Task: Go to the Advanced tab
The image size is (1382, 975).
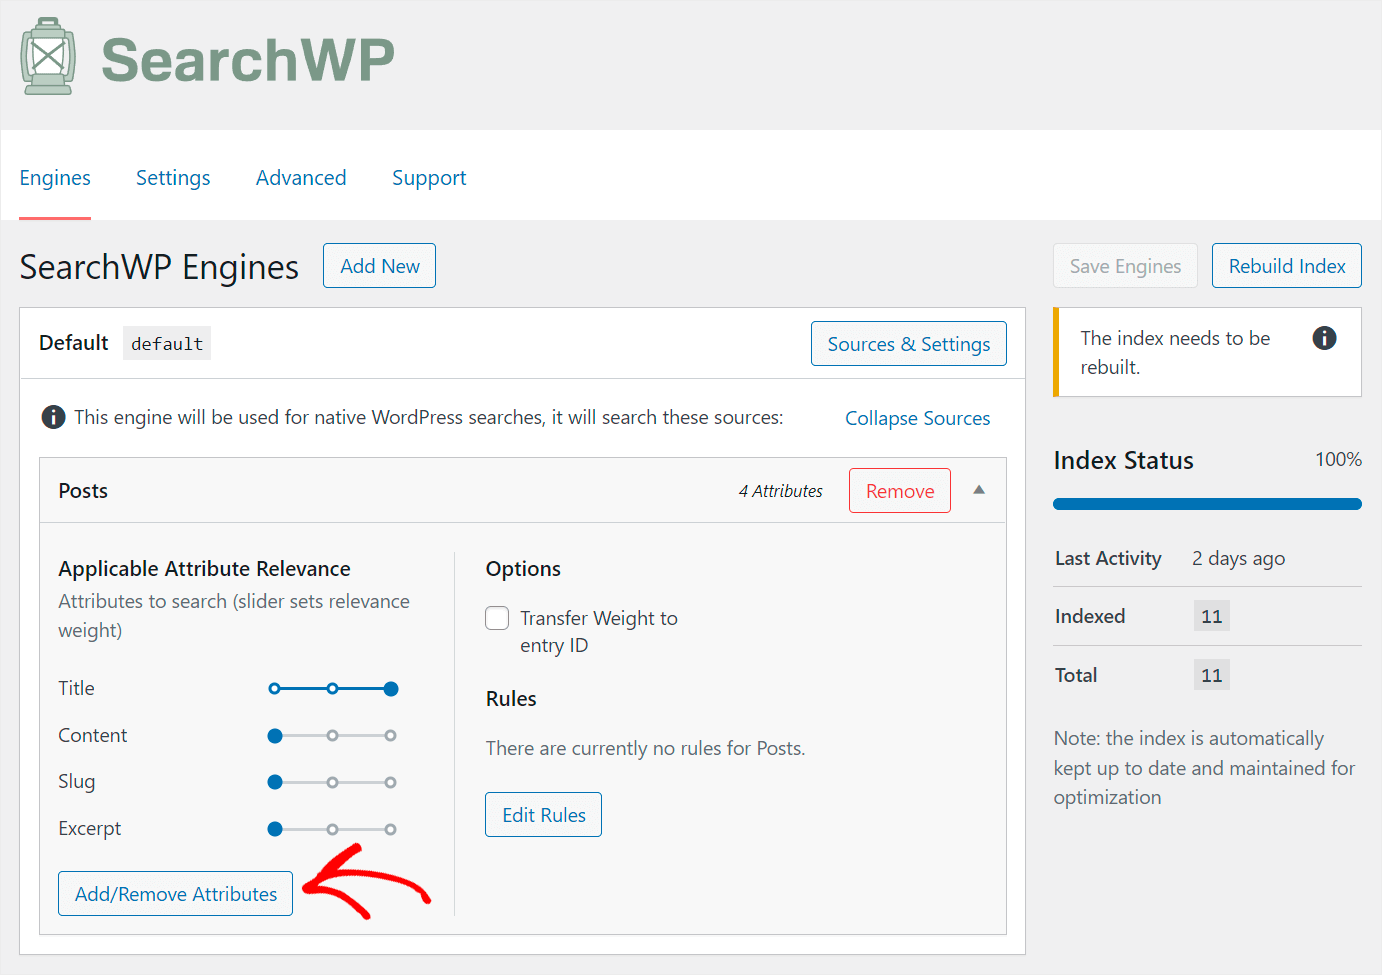Action: click(301, 178)
